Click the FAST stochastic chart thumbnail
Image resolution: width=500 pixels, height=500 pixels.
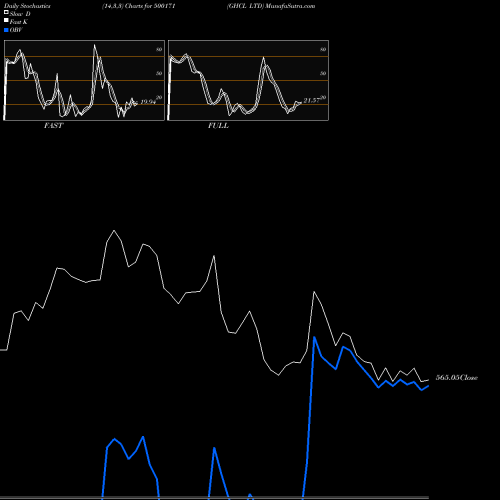point(84,80)
